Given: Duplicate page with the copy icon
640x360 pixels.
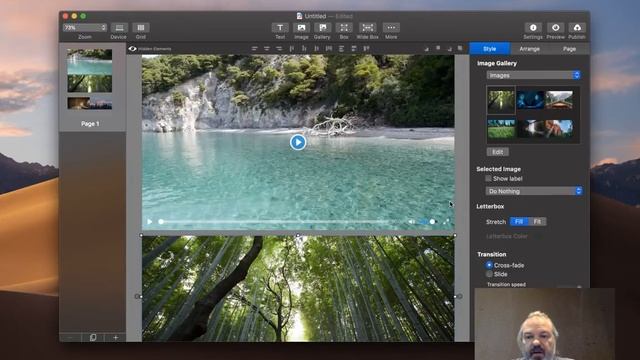Looking at the screenshot, I should [x=93, y=338].
